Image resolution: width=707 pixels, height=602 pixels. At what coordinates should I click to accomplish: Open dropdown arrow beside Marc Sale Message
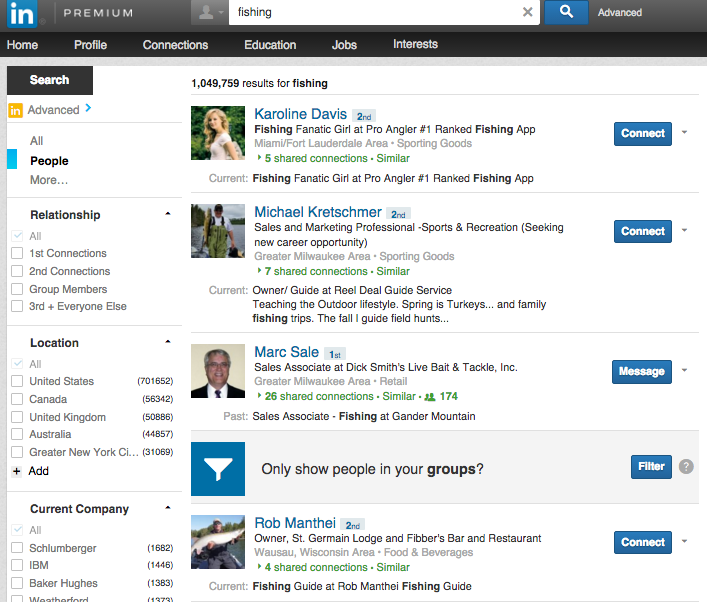(684, 371)
